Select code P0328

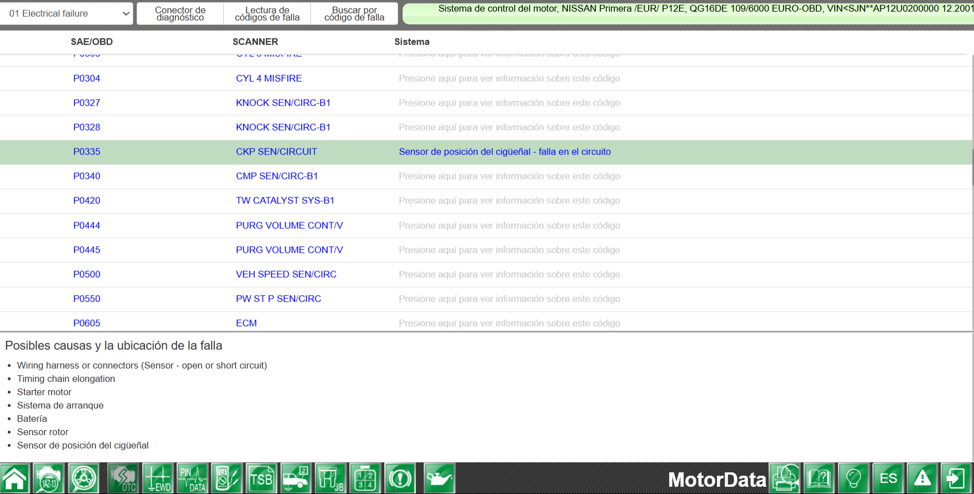point(86,127)
